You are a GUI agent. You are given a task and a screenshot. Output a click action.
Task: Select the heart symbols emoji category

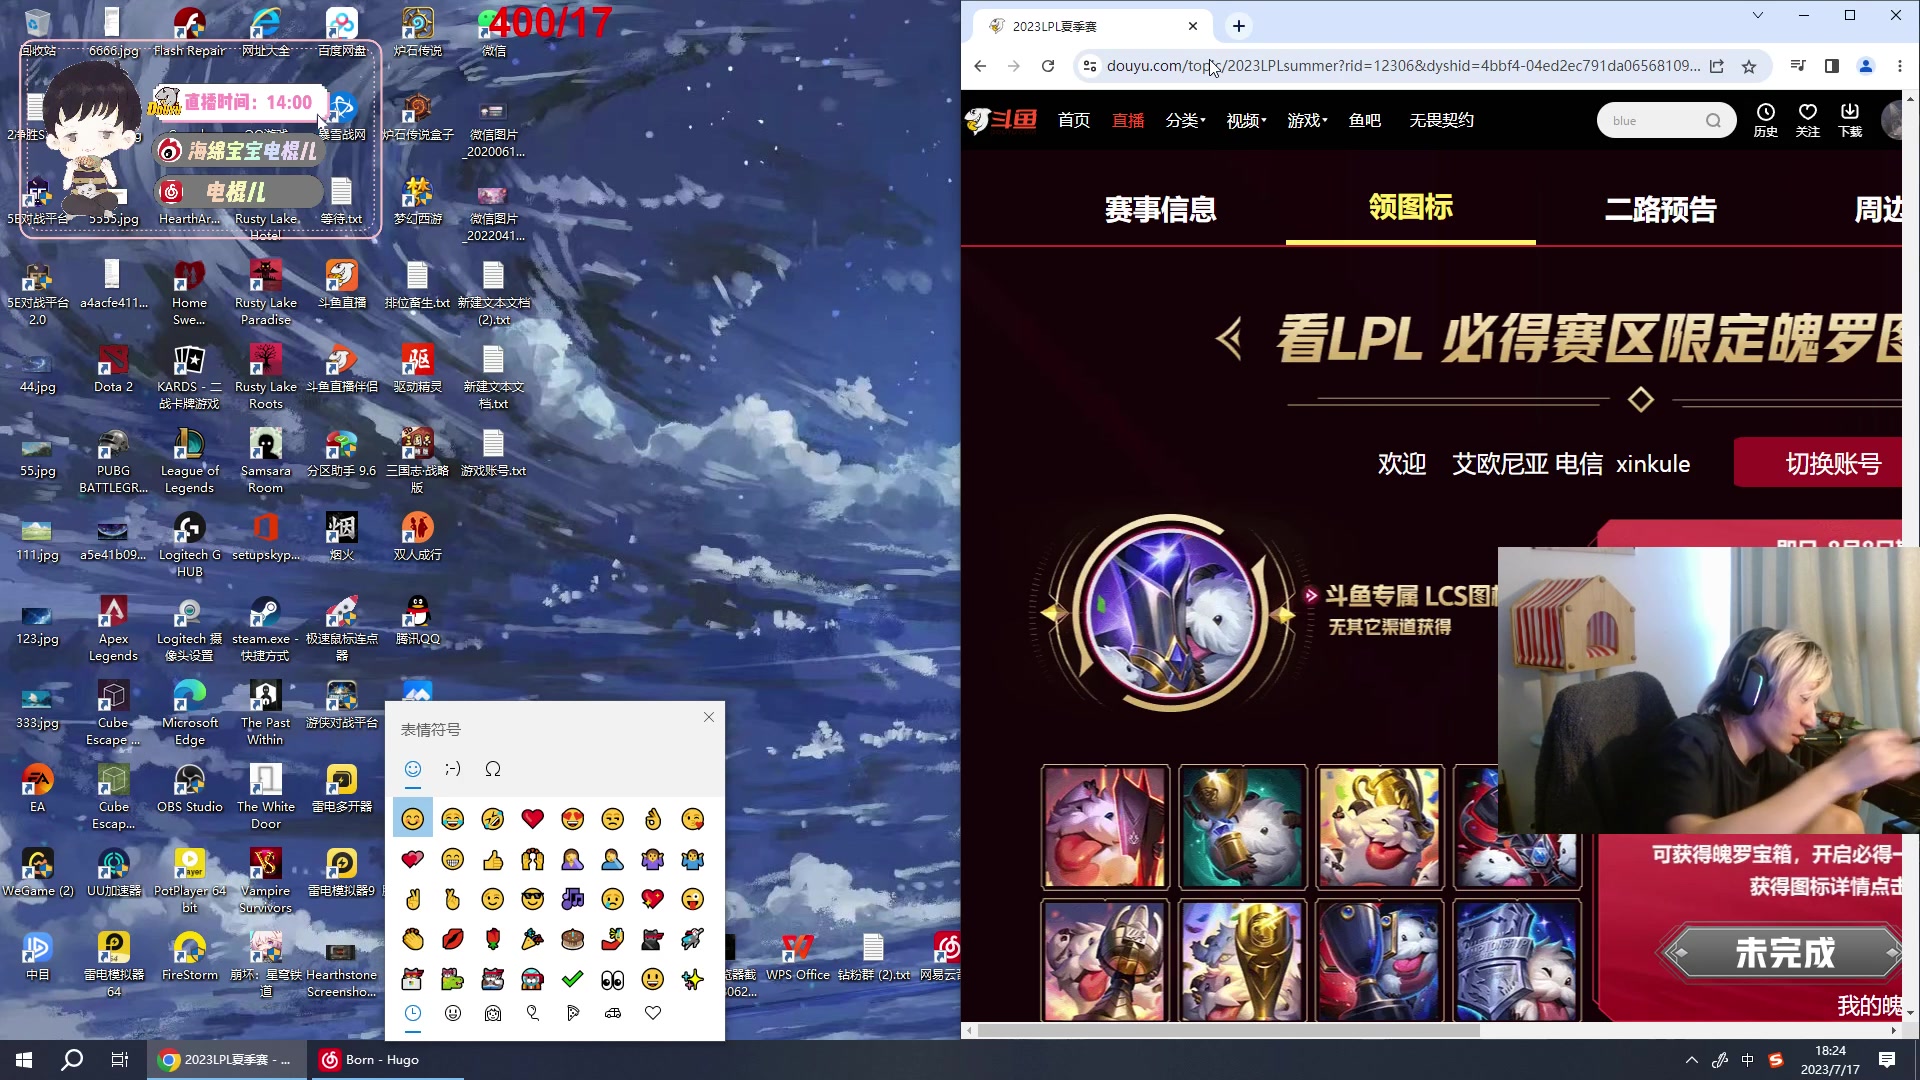pos(652,1013)
